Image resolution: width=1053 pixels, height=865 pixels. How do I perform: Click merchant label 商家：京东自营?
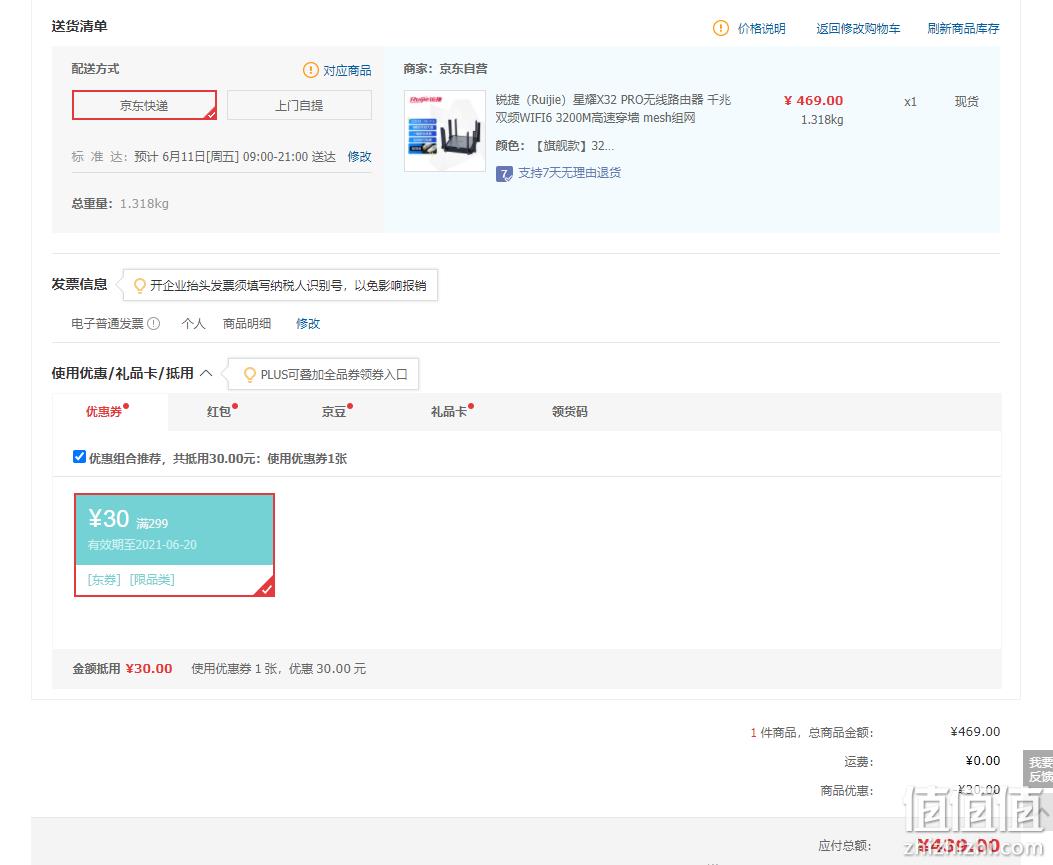[x=446, y=69]
